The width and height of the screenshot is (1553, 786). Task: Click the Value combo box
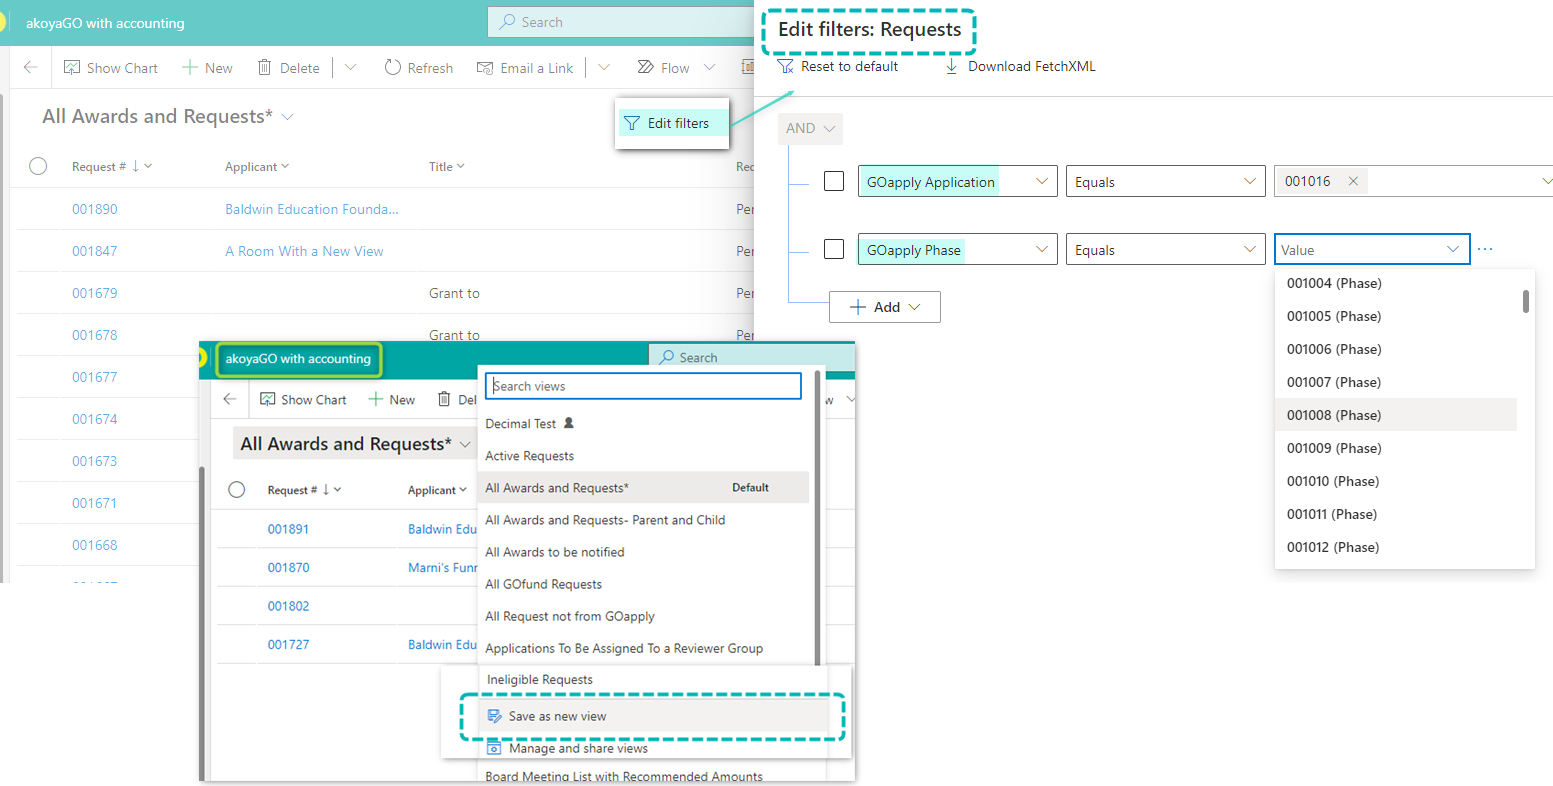point(1372,249)
